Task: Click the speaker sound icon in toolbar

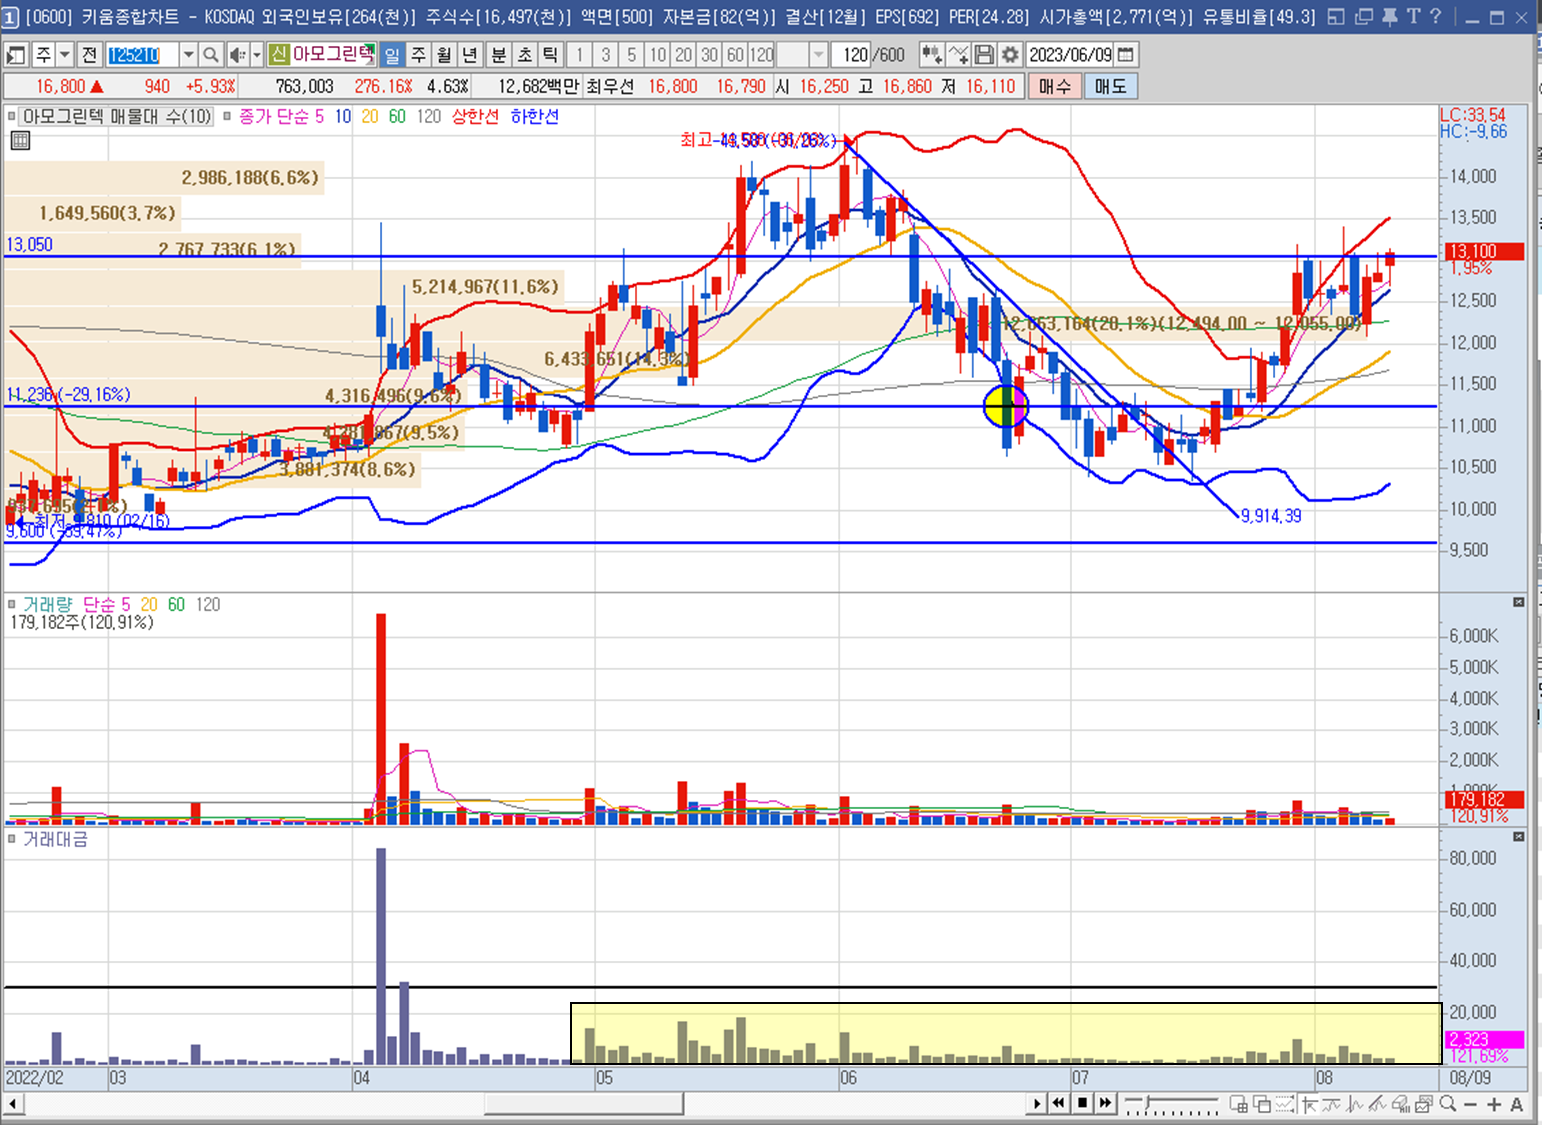Action: [237, 55]
